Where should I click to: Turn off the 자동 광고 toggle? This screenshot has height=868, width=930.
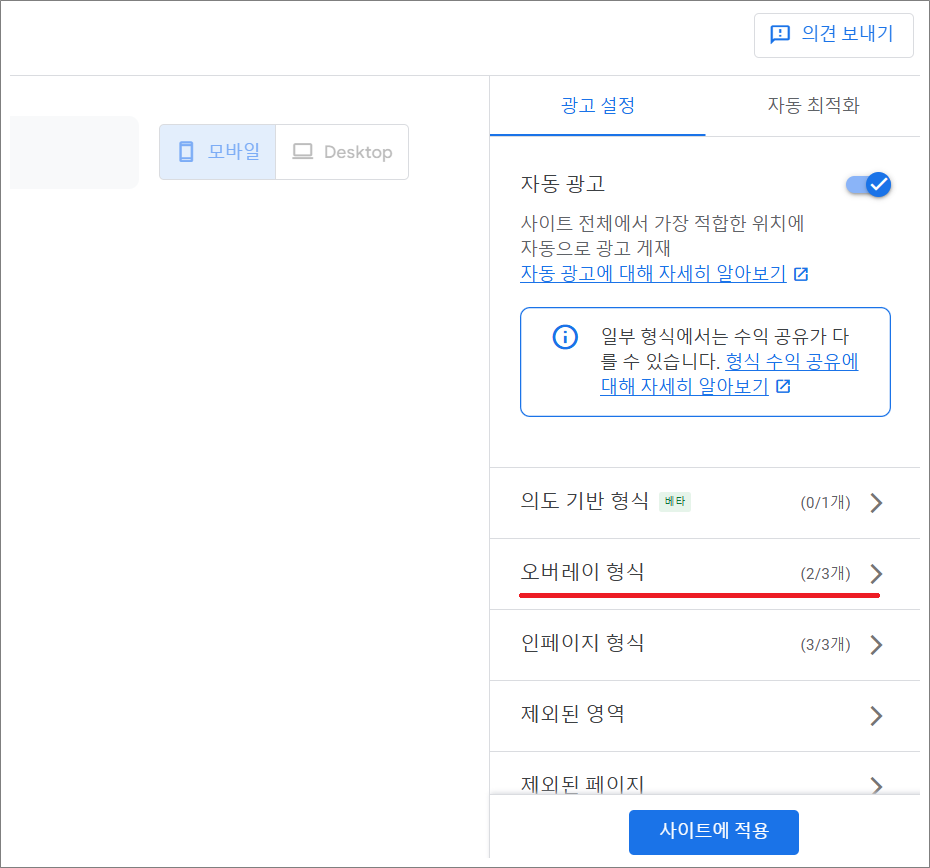point(868,185)
